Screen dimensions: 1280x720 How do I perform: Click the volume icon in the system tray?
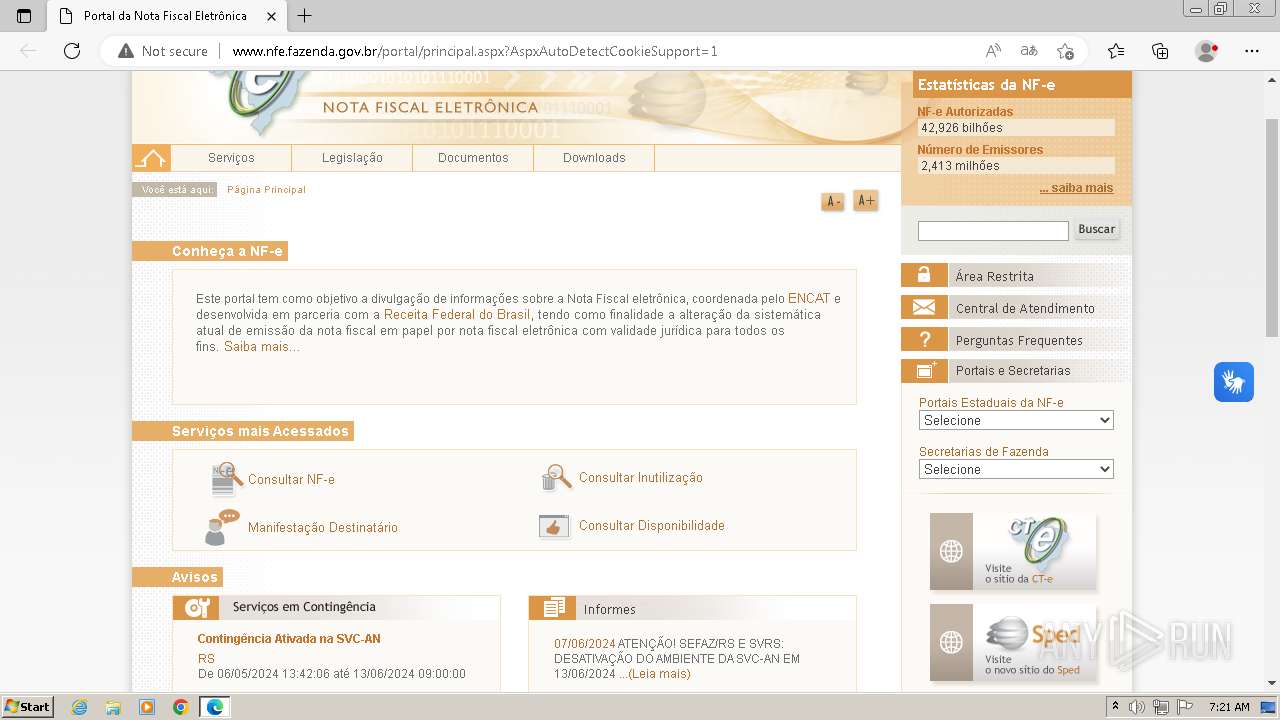tap(1137, 707)
